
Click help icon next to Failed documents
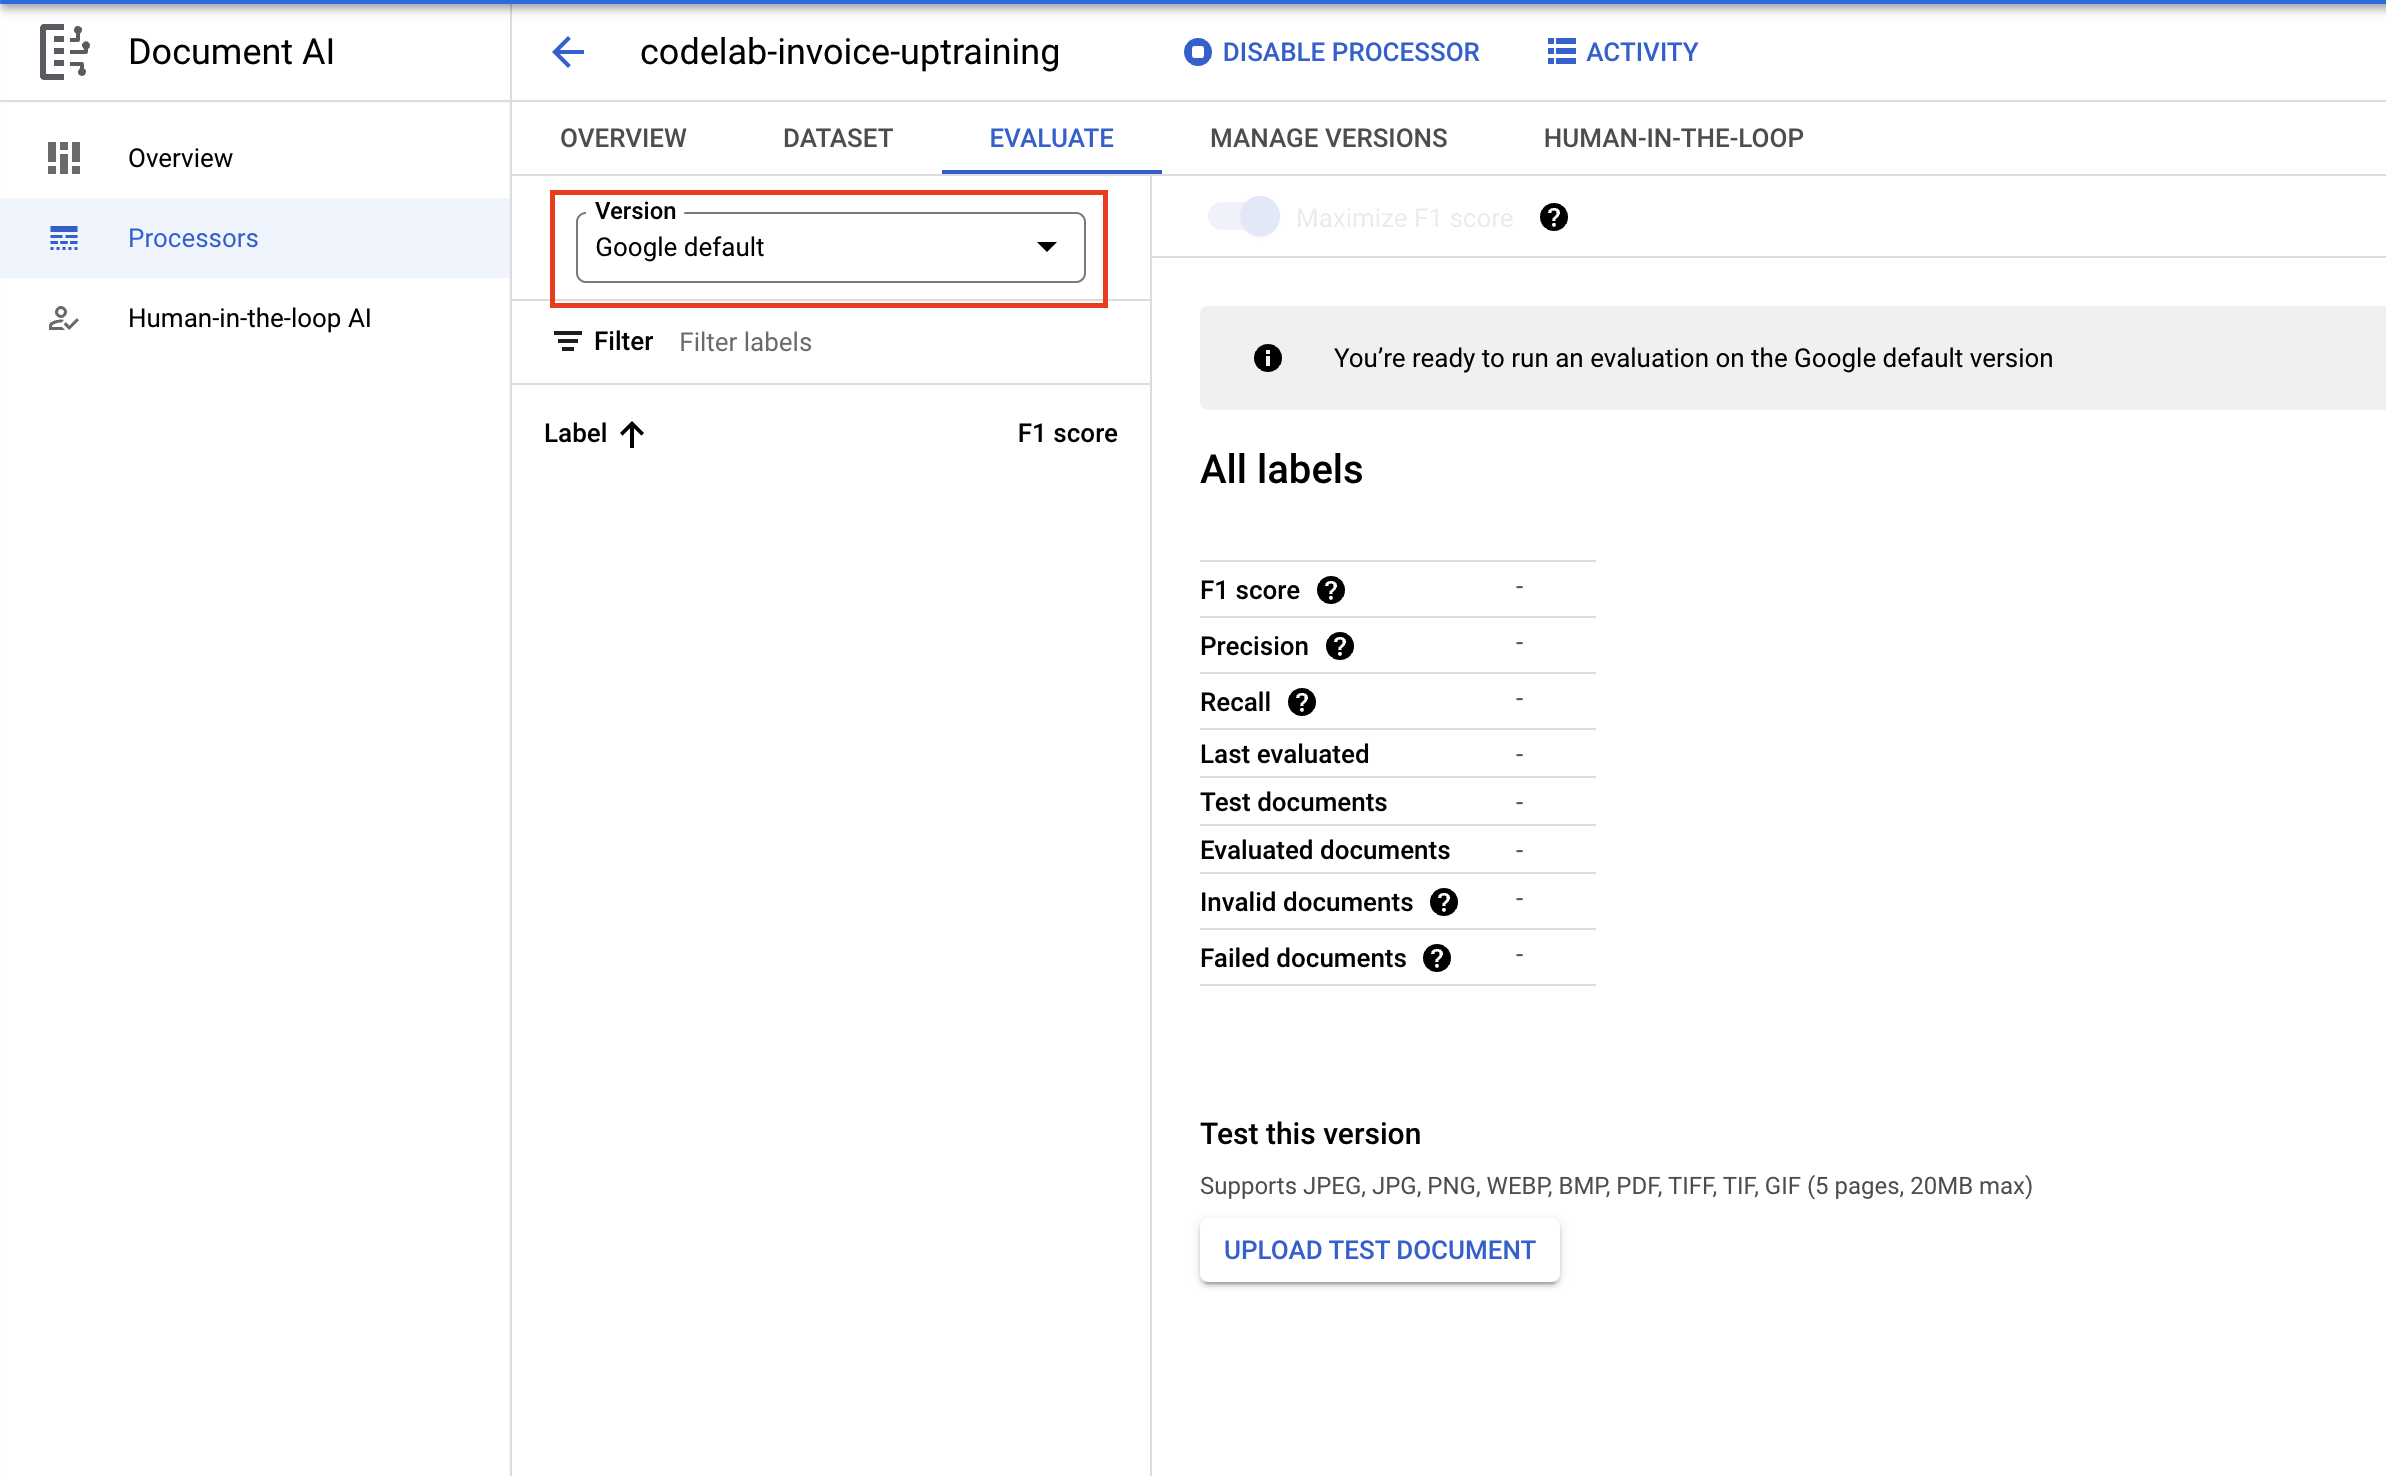tap(1436, 958)
